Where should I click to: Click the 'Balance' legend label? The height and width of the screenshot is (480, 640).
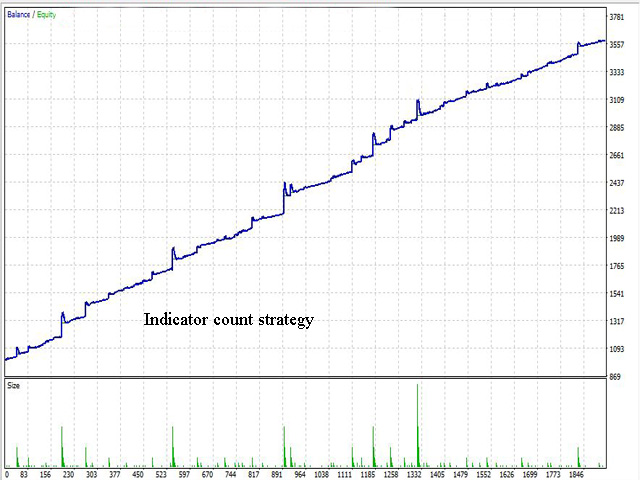[18, 15]
